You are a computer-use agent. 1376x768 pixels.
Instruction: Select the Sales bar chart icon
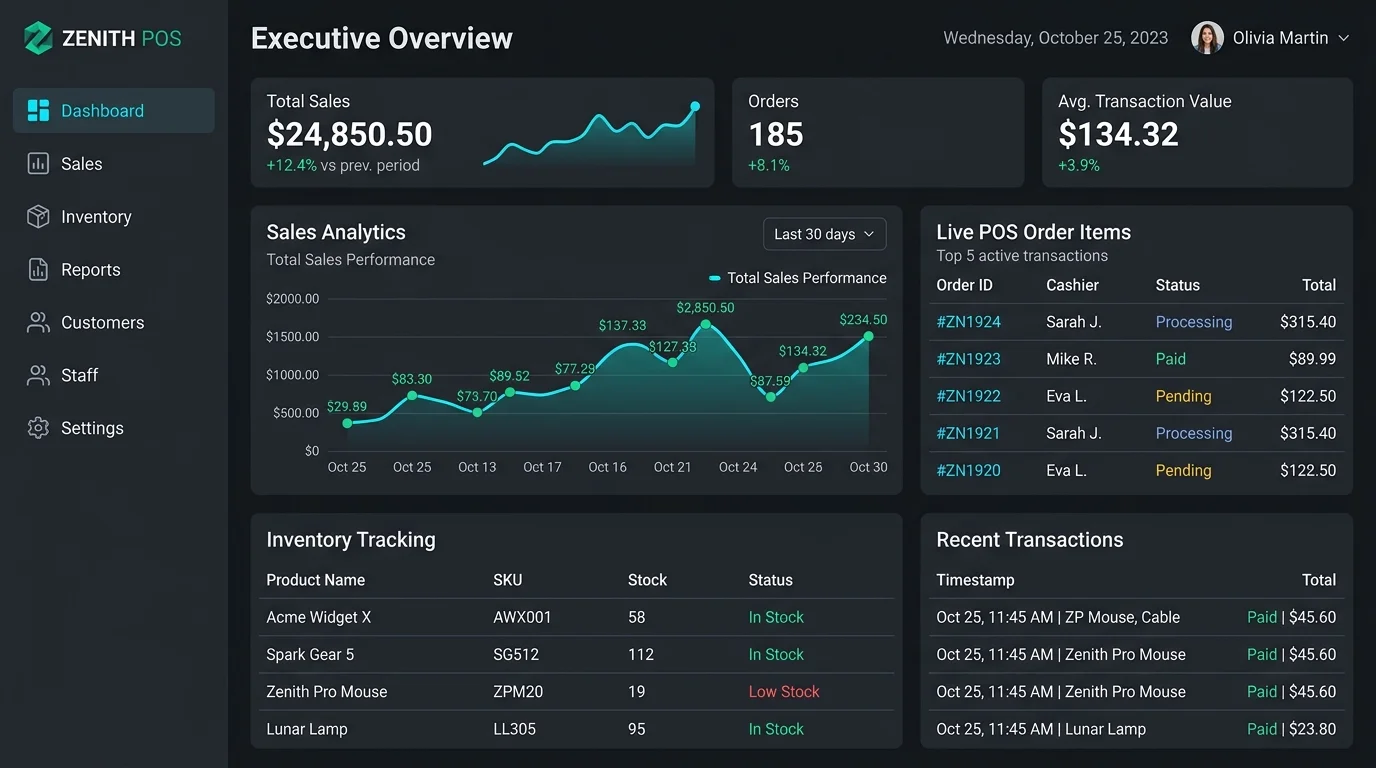(x=38, y=164)
